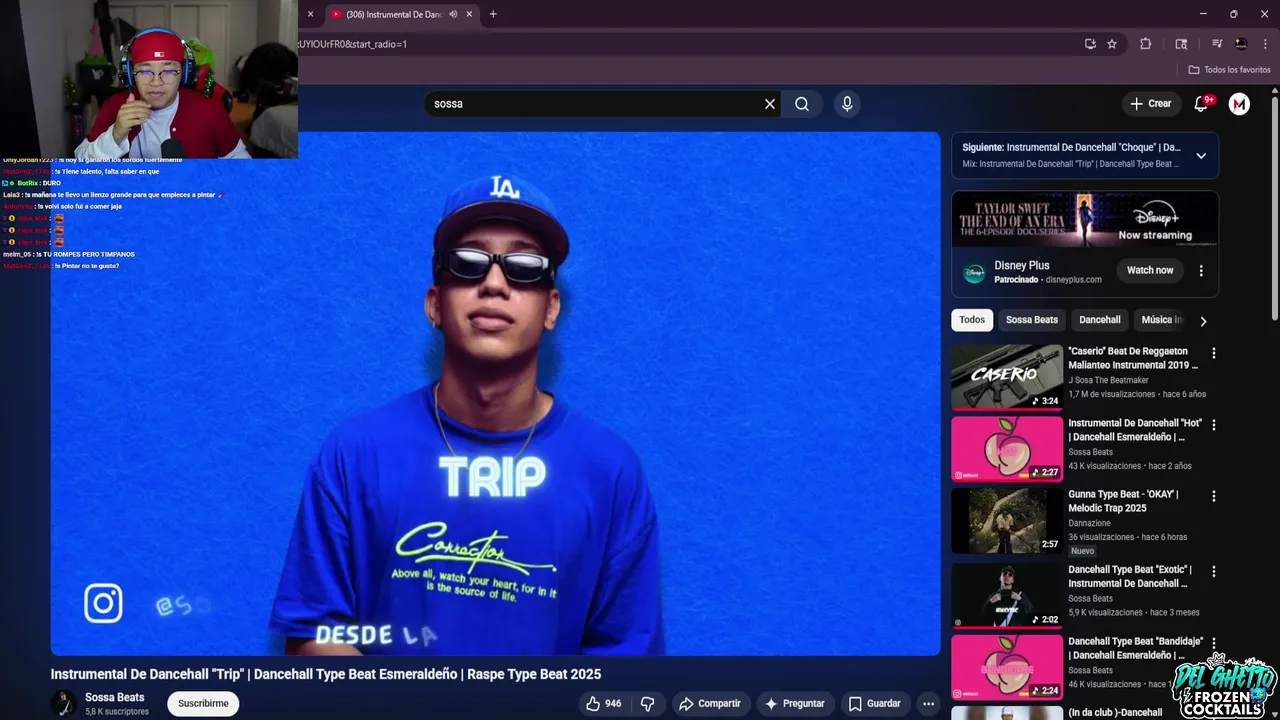Image resolution: width=1280 pixels, height=720 pixels.
Task: Open options for the 'Bandidaje' beat video
Action: point(1214,643)
